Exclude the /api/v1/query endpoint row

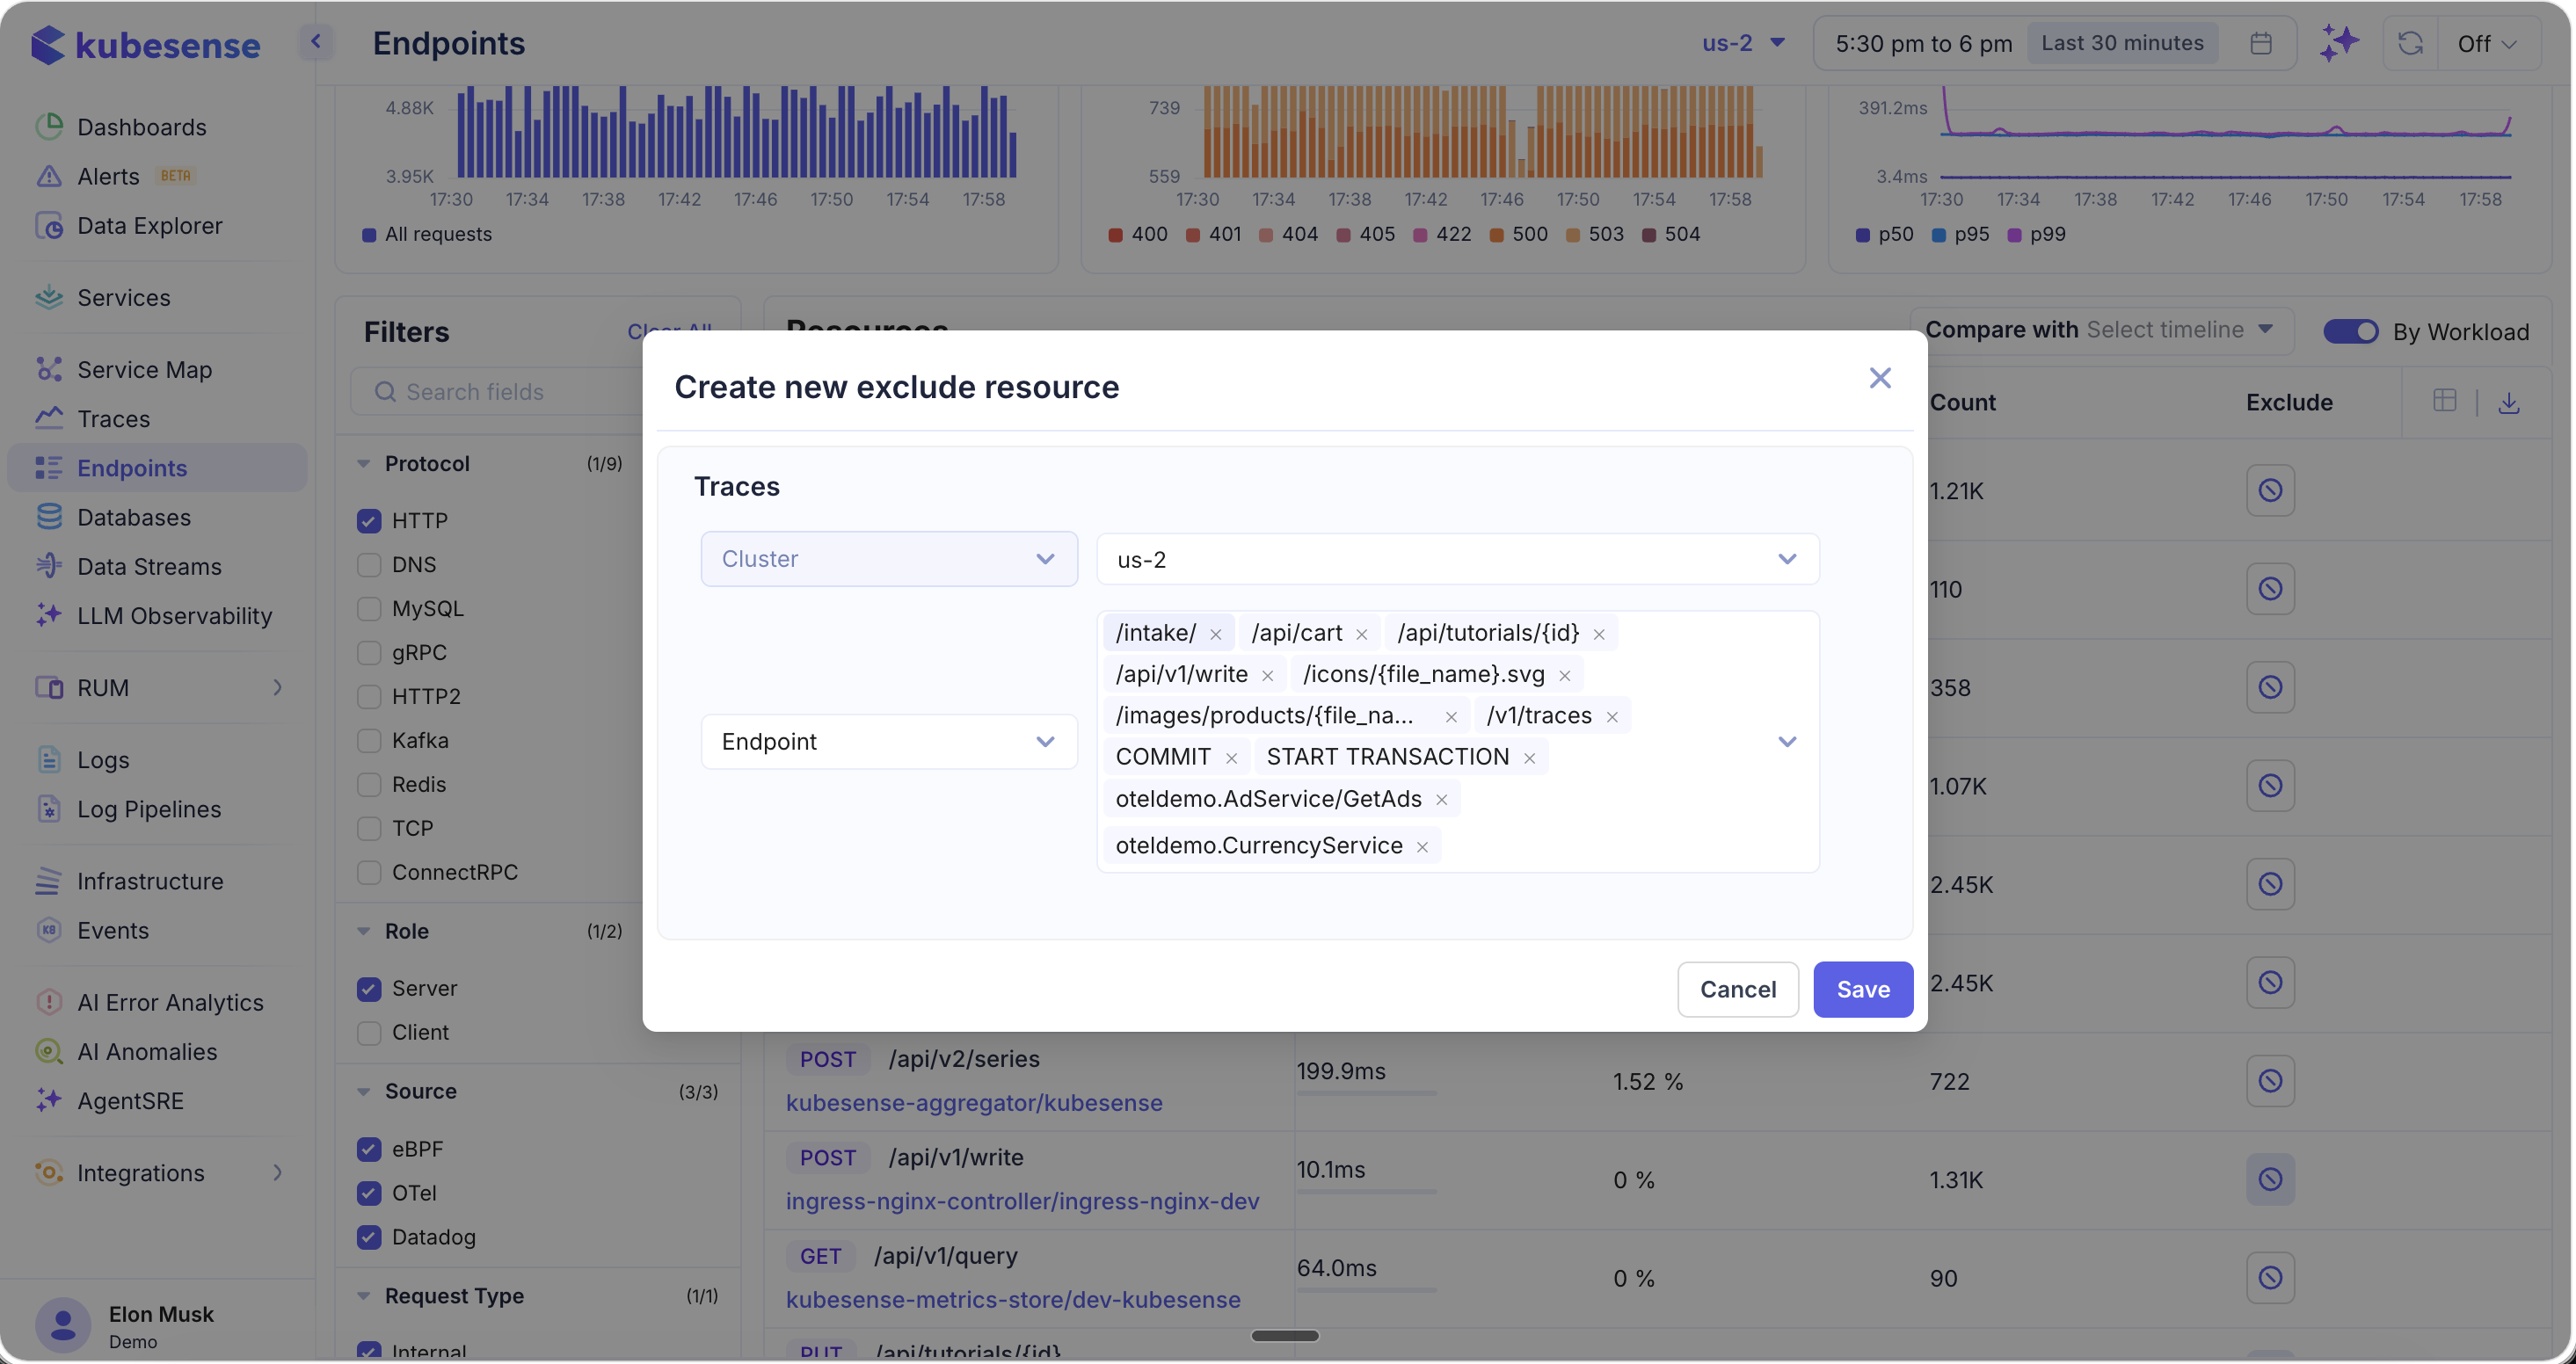tap(2270, 1278)
